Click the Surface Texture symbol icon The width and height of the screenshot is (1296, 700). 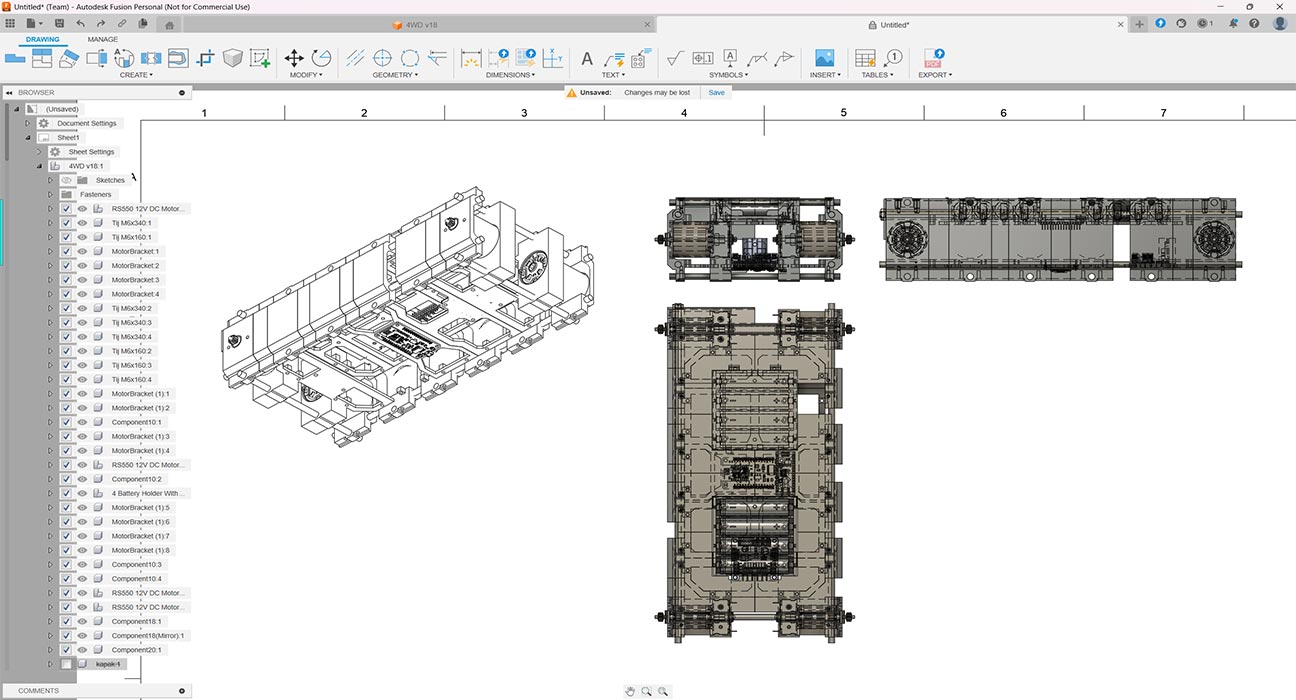click(x=675, y=59)
